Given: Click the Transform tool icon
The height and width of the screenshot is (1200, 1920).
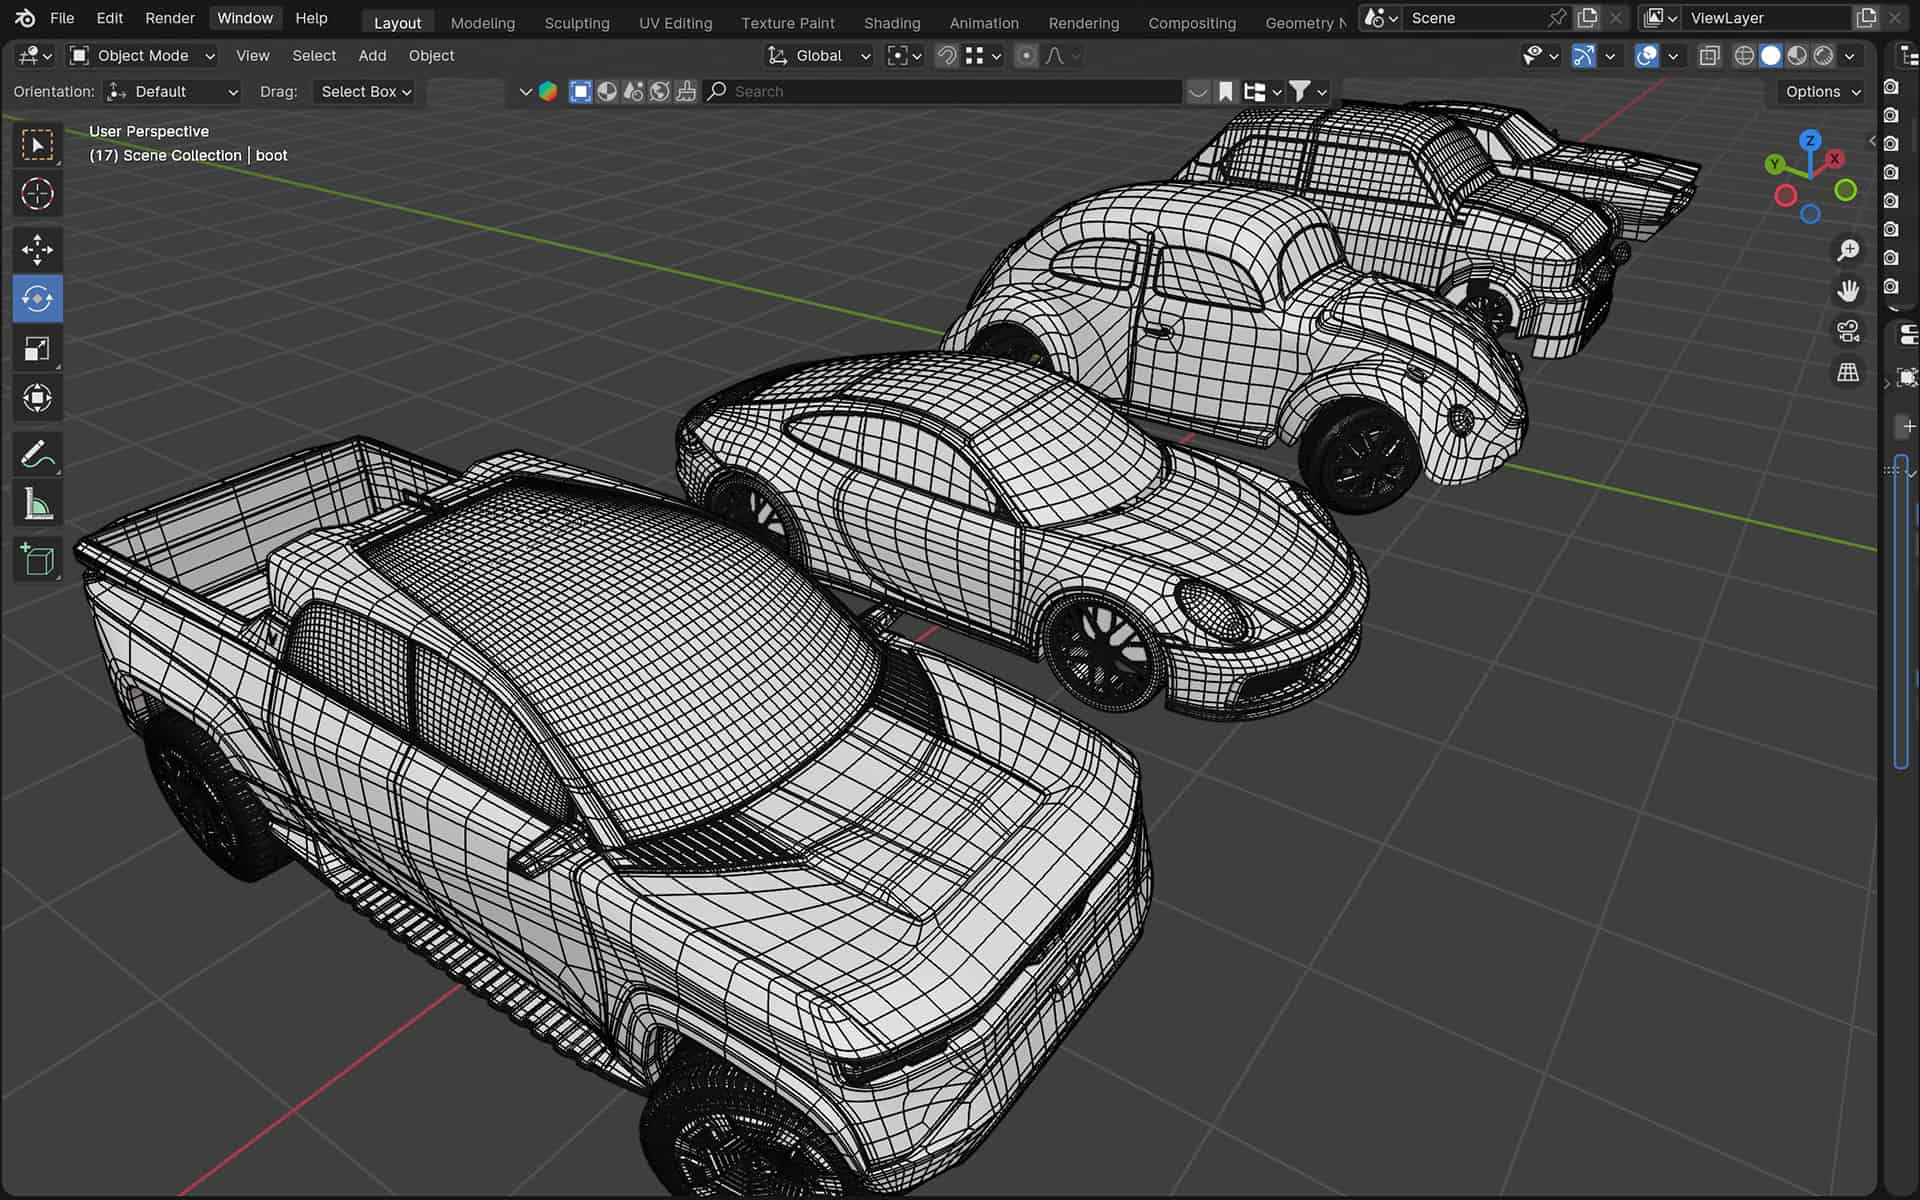Looking at the screenshot, I should pyautogui.click(x=37, y=398).
